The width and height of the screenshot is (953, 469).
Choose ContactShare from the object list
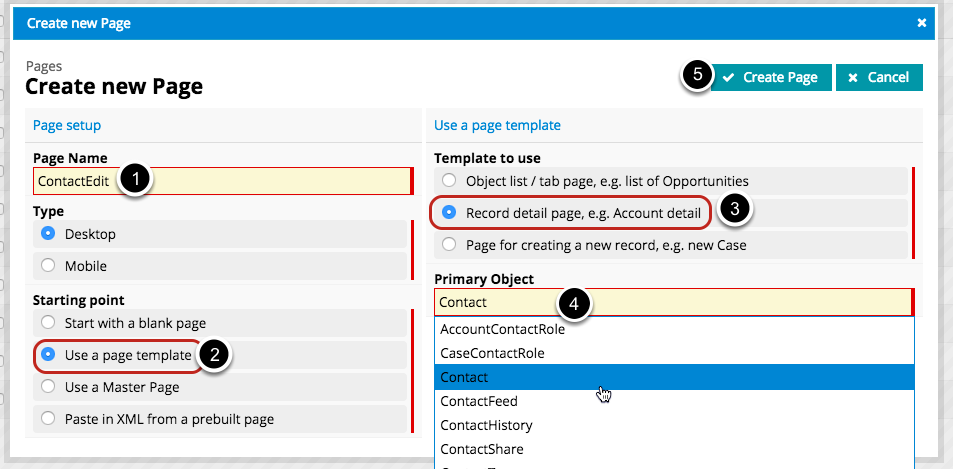(482, 449)
